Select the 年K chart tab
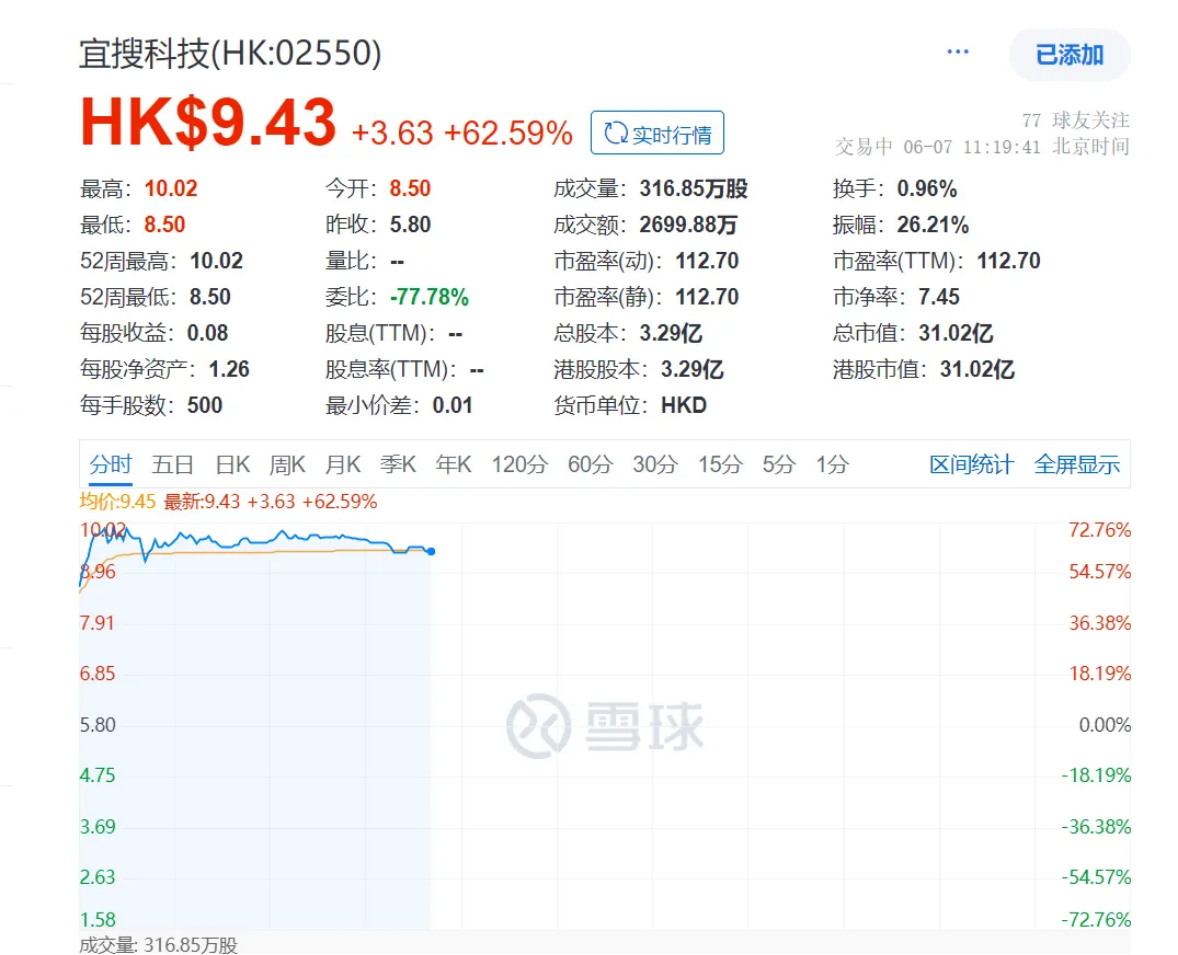This screenshot has height=955, width=1178. click(453, 465)
